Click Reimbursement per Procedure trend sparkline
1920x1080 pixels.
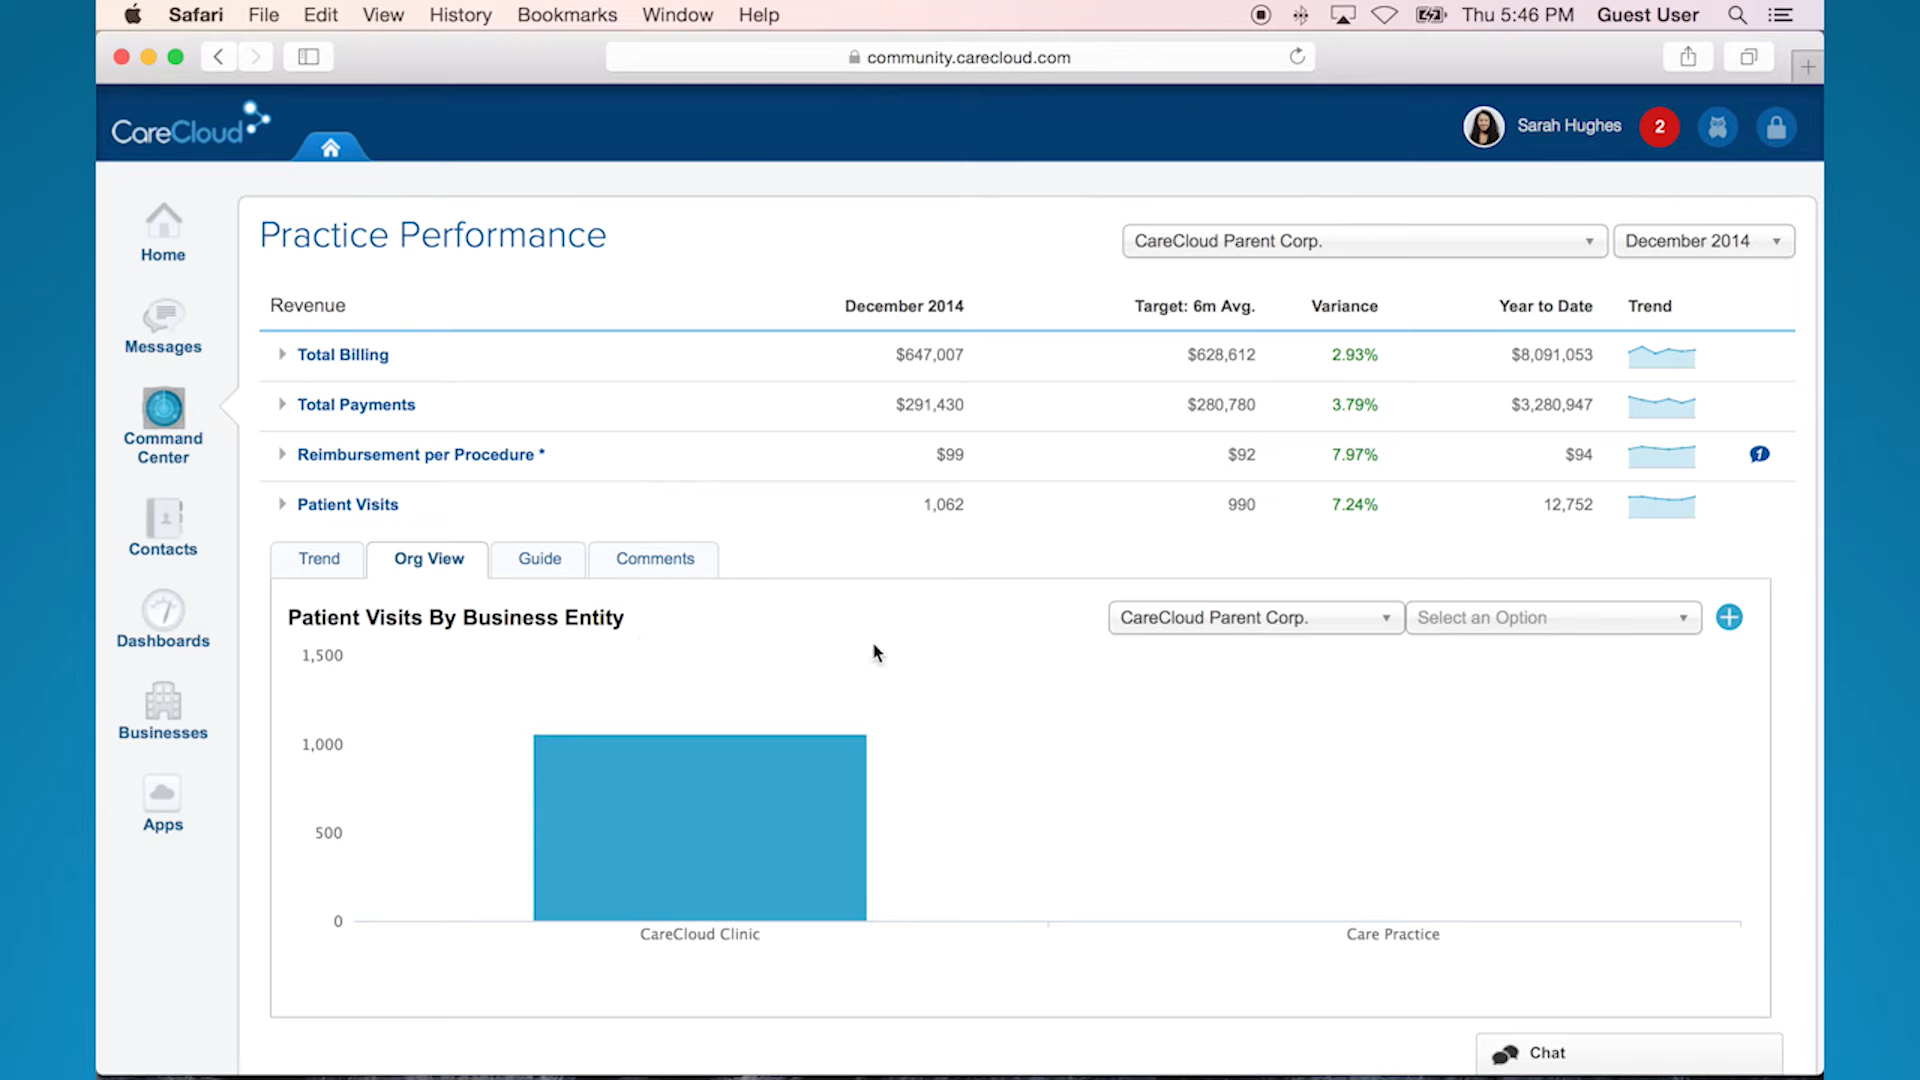[1661, 456]
